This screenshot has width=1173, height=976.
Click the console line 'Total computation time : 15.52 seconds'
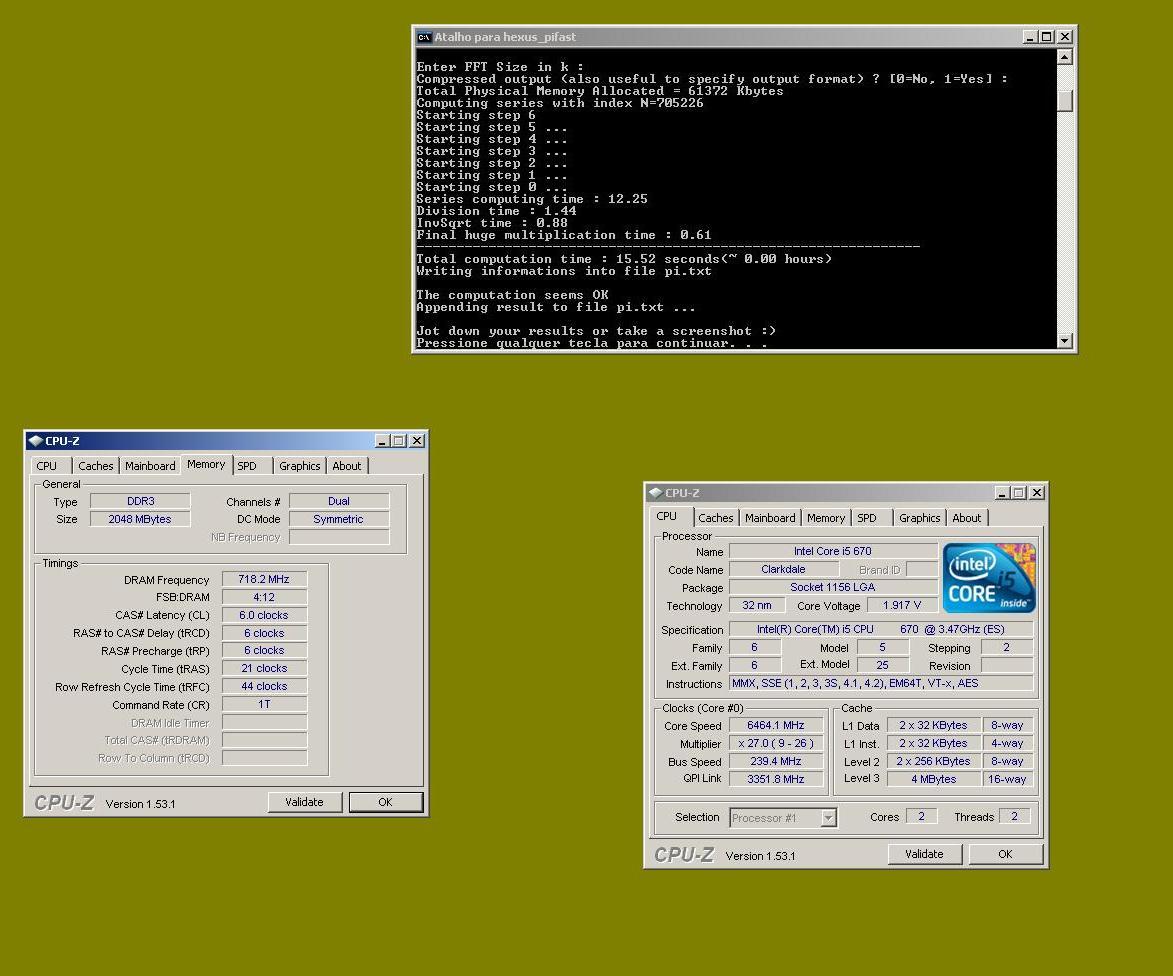(624, 260)
